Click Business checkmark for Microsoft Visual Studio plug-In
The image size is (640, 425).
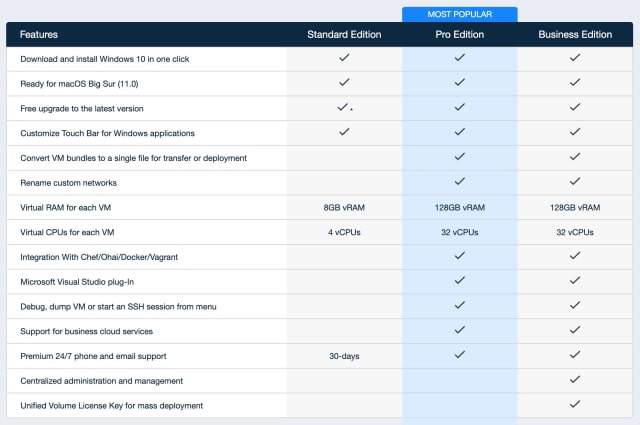coord(575,281)
